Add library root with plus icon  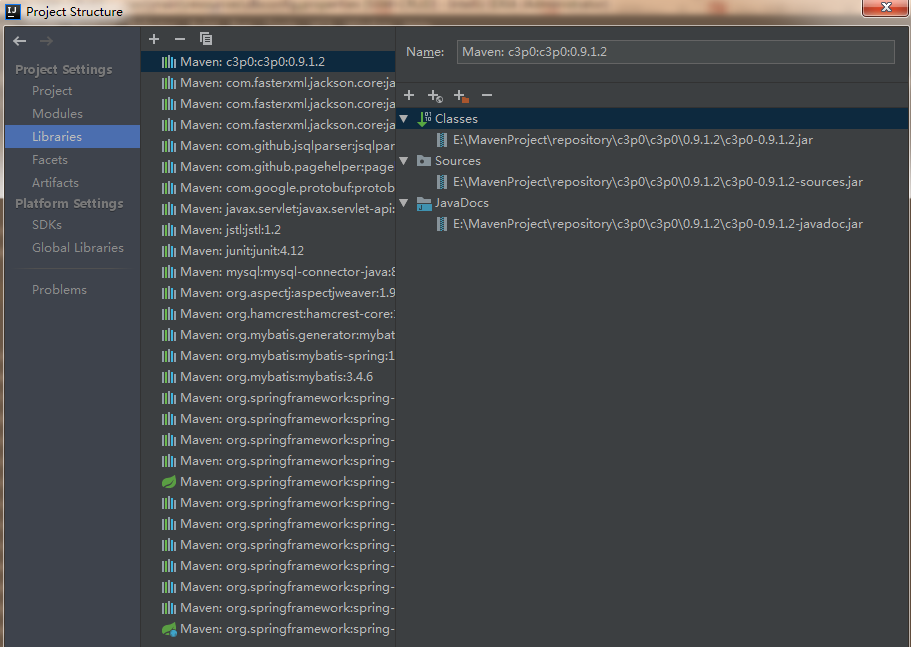click(409, 95)
